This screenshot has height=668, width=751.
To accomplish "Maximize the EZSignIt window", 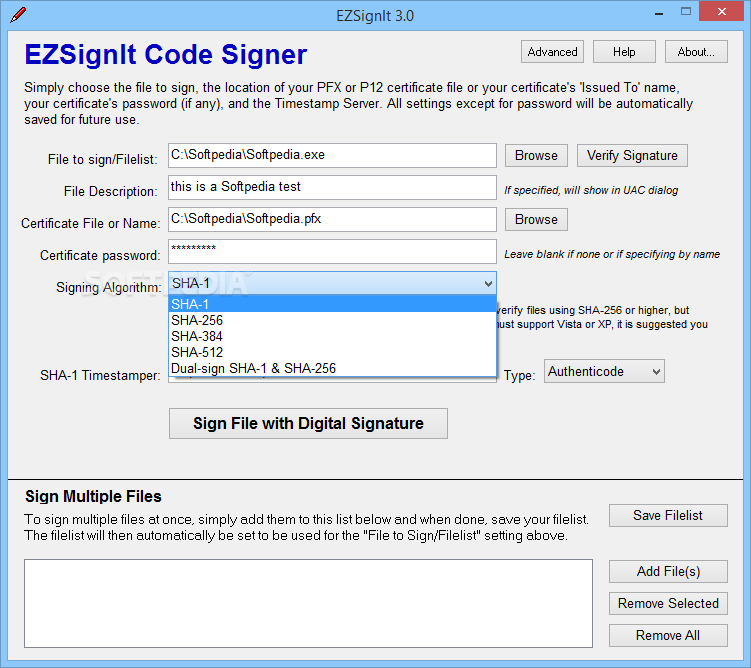I will coord(686,12).
